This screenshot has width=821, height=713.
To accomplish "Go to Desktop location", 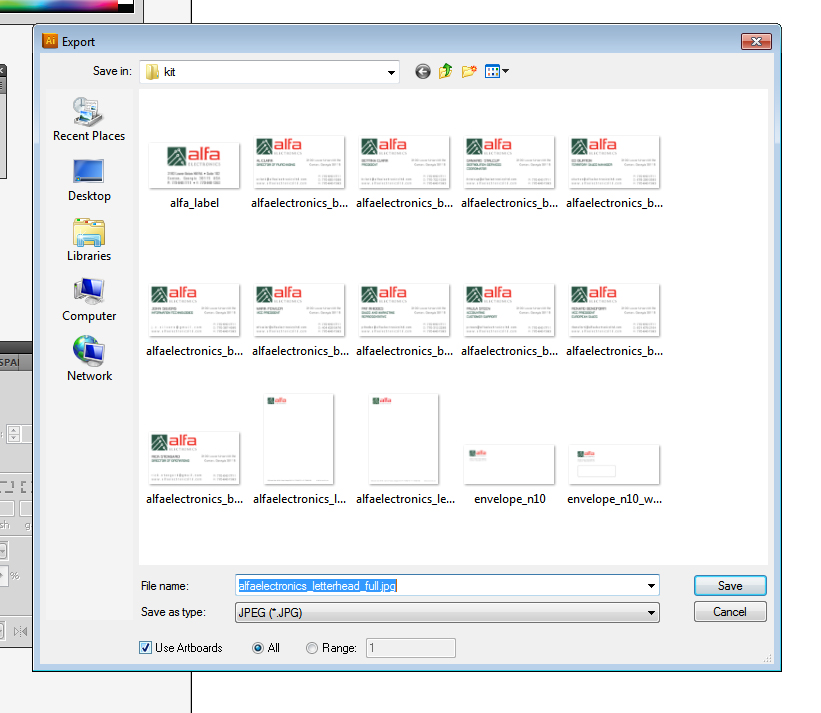I will pos(89,181).
